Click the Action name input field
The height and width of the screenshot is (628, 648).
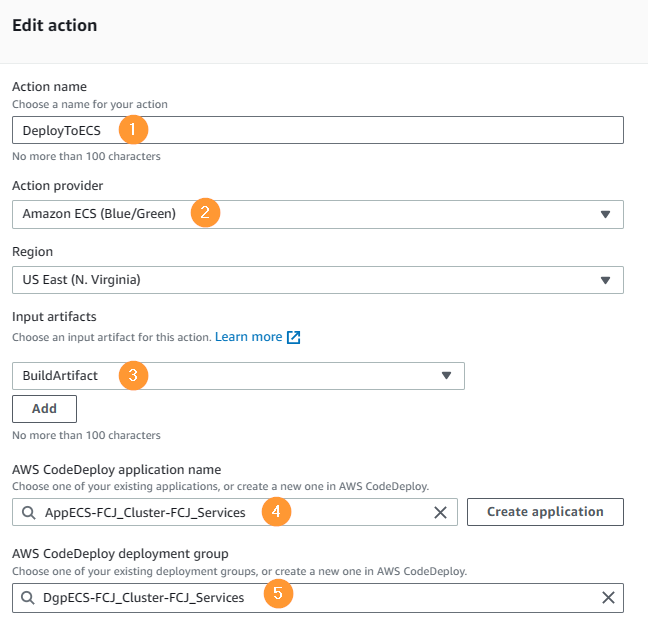(x=317, y=130)
